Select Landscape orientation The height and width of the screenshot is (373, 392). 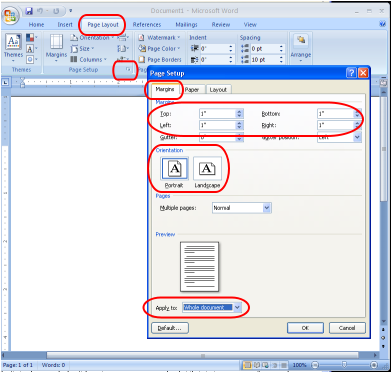coord(207,173)
